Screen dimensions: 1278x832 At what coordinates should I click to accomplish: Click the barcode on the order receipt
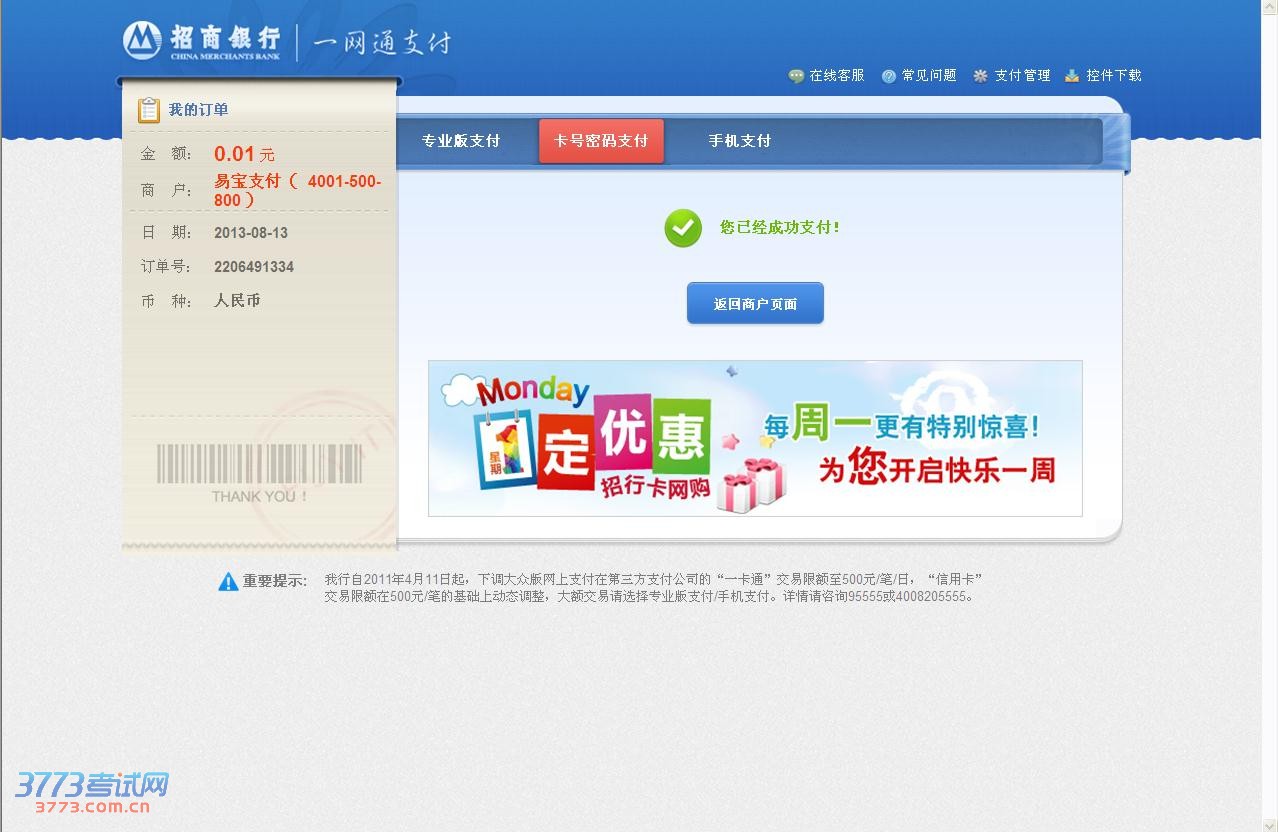pyautogui.click(x=259, y=464)
